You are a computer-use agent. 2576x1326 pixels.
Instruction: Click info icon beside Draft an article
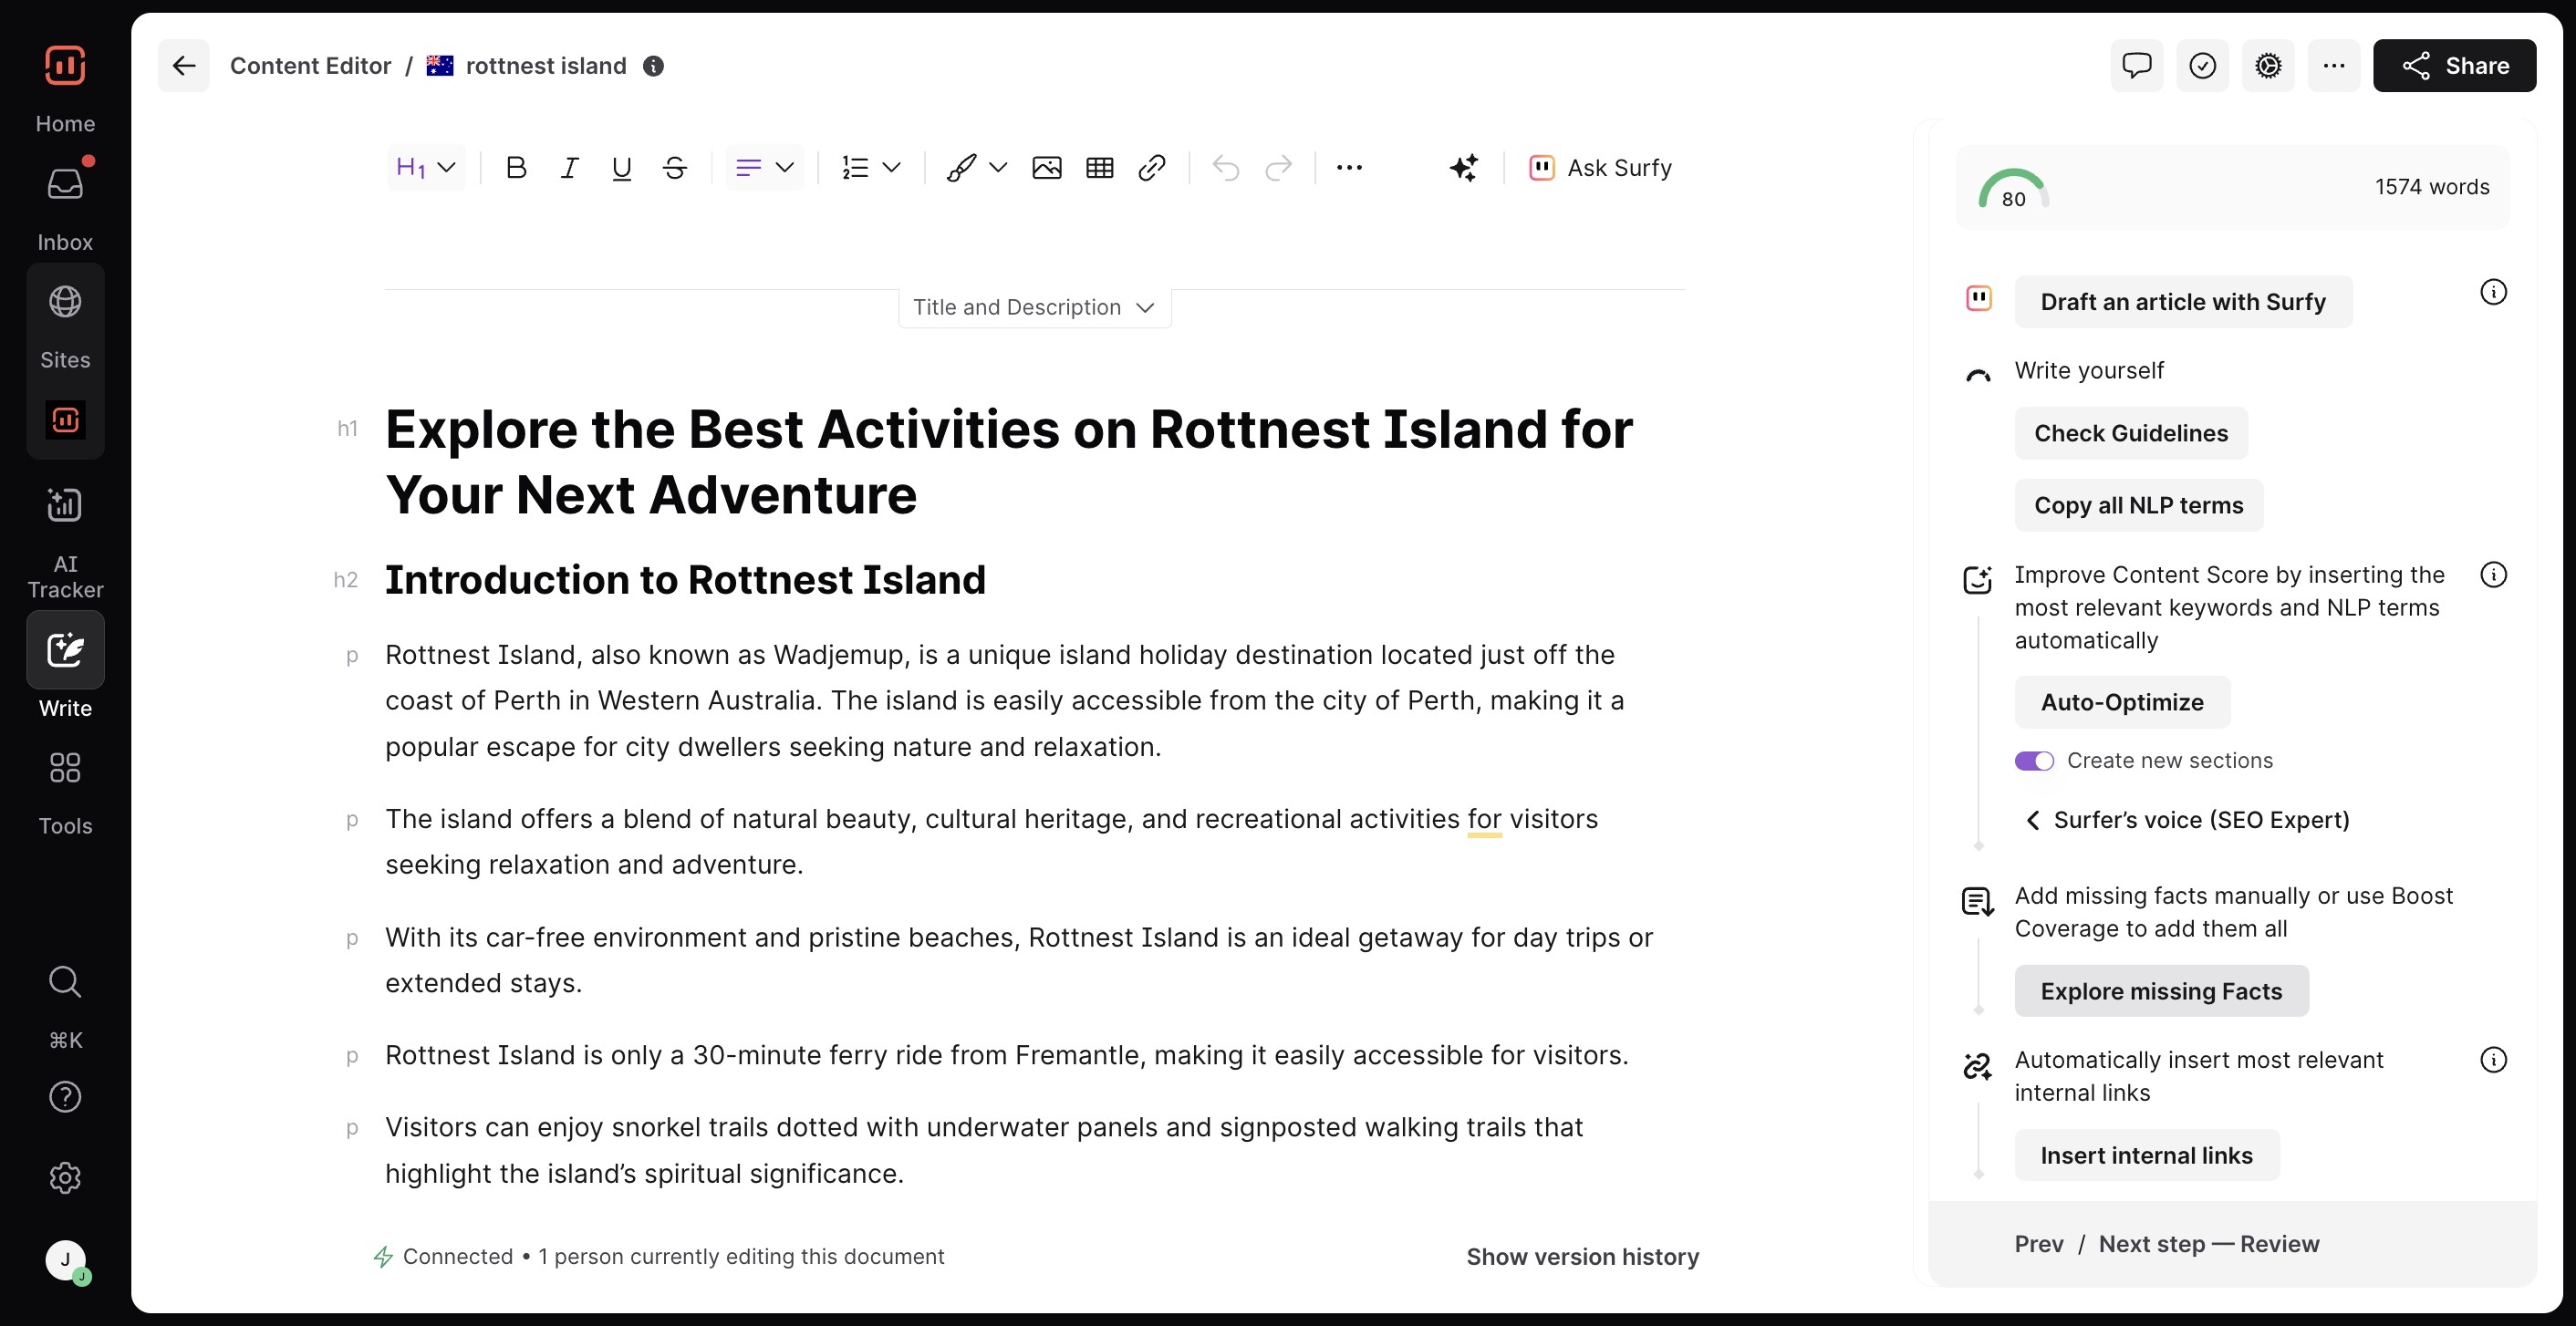2493,292
